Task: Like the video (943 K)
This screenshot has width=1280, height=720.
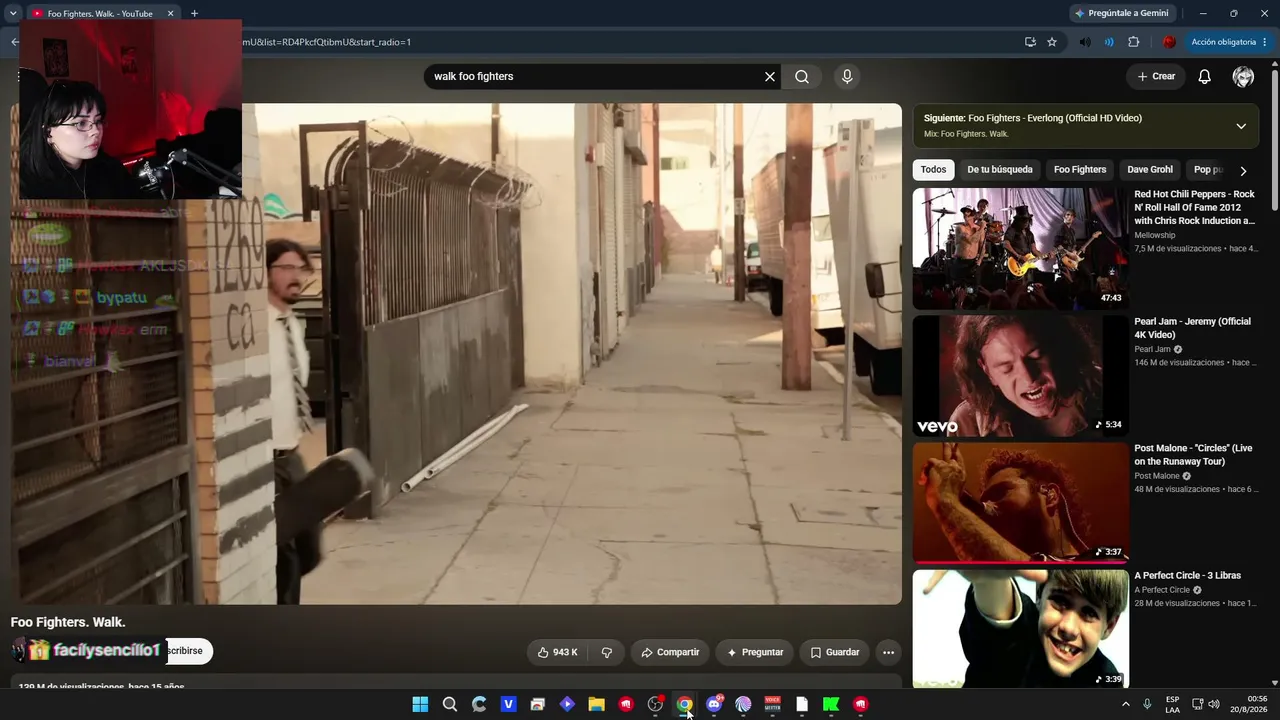Action: point(557,652)
